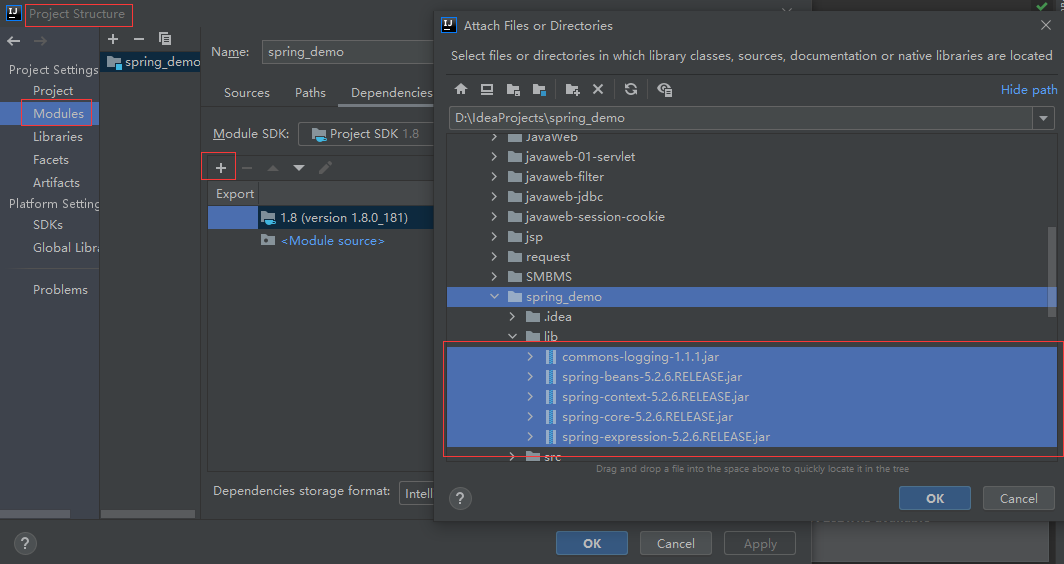Click the Hide path link
Viewport: 1064px width, 564px height.
[1029, 90]
